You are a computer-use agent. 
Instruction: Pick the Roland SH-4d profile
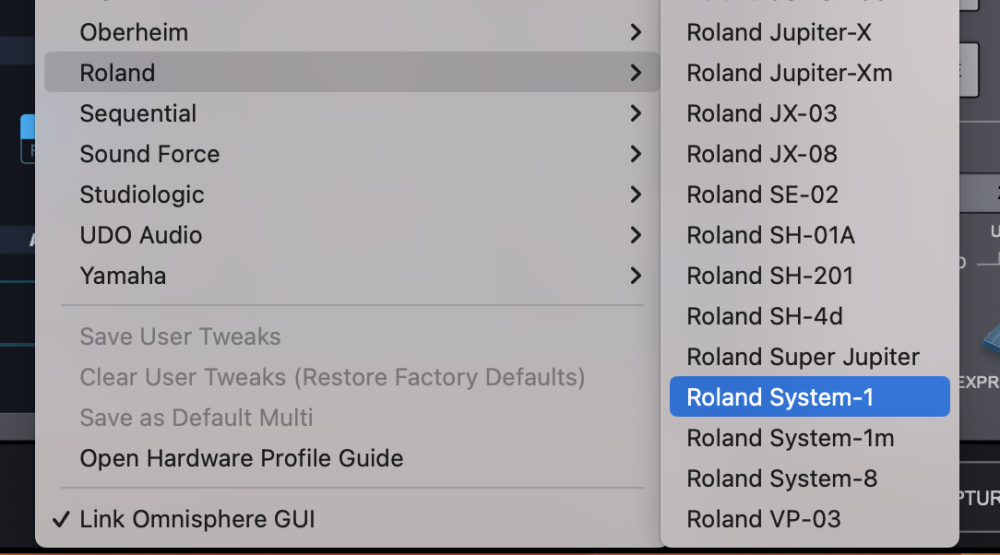(764, 317)
